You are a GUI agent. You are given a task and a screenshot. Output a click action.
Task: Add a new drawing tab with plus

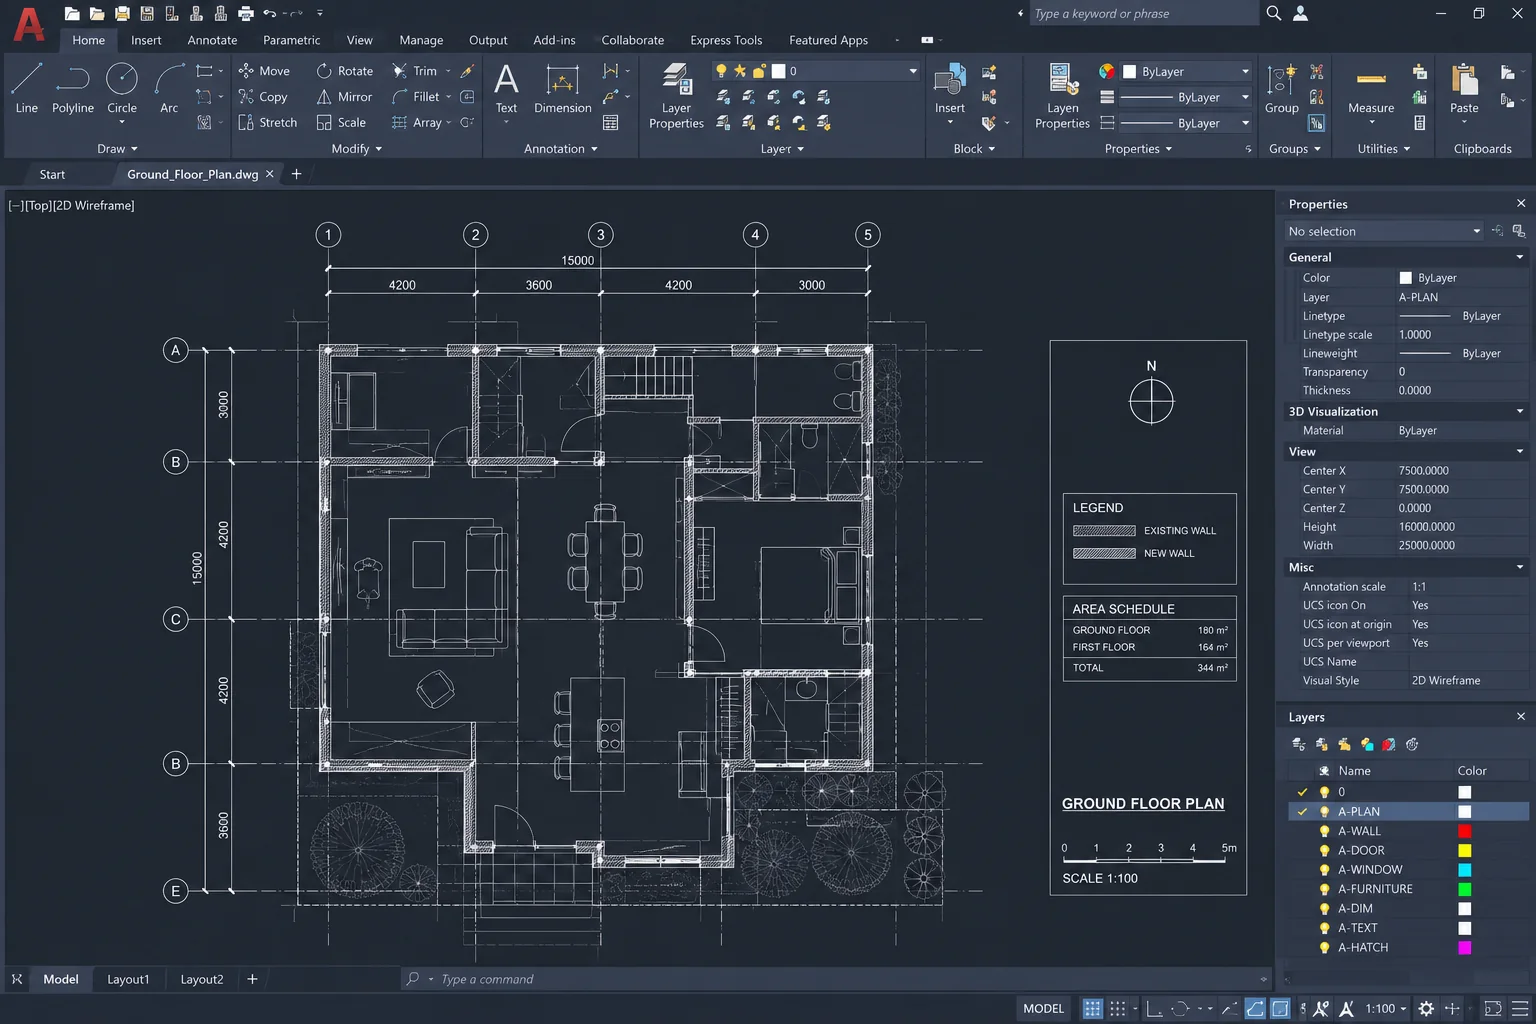coord(296,174)
